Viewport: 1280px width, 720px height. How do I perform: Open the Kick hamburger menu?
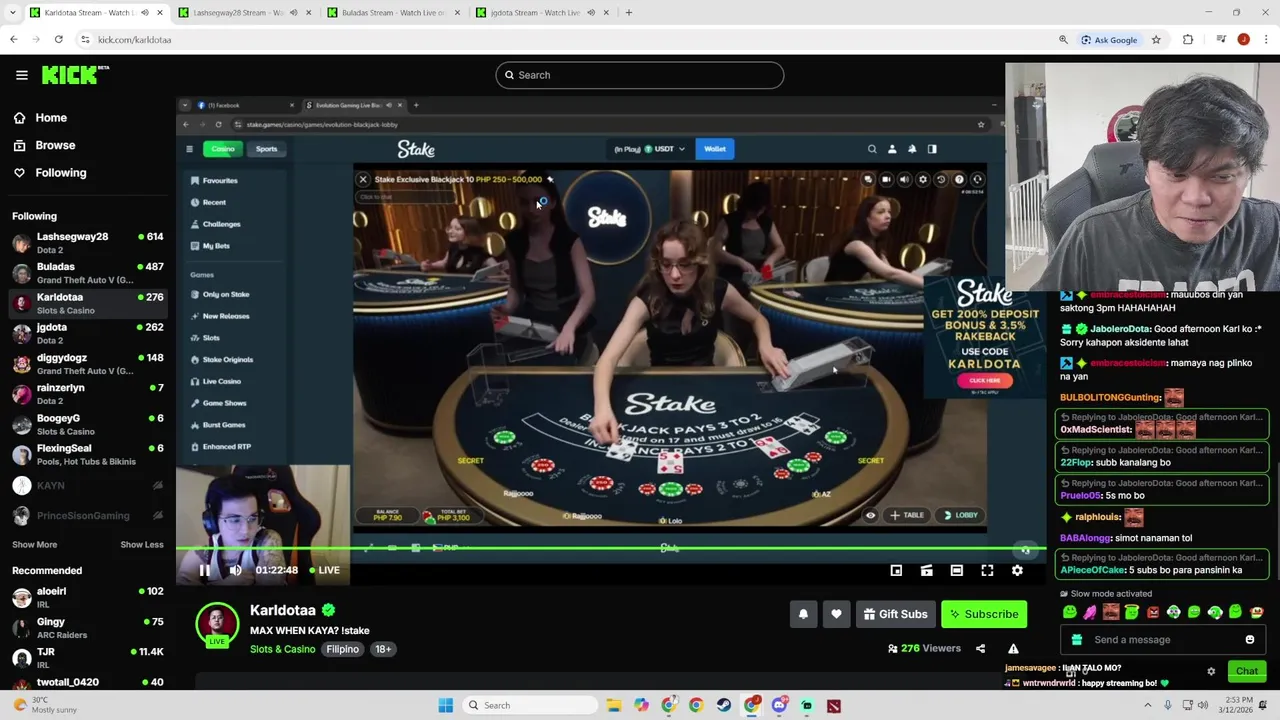(x=21, y=75)
